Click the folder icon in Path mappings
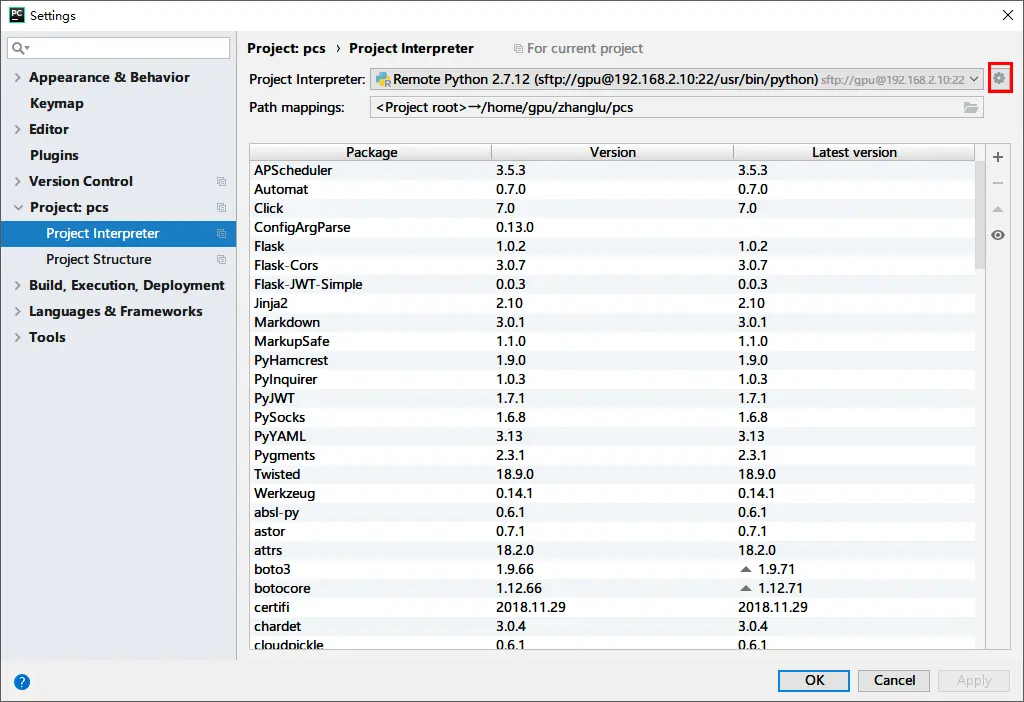This screenshot has height=702, width=1024. [971, 107]
